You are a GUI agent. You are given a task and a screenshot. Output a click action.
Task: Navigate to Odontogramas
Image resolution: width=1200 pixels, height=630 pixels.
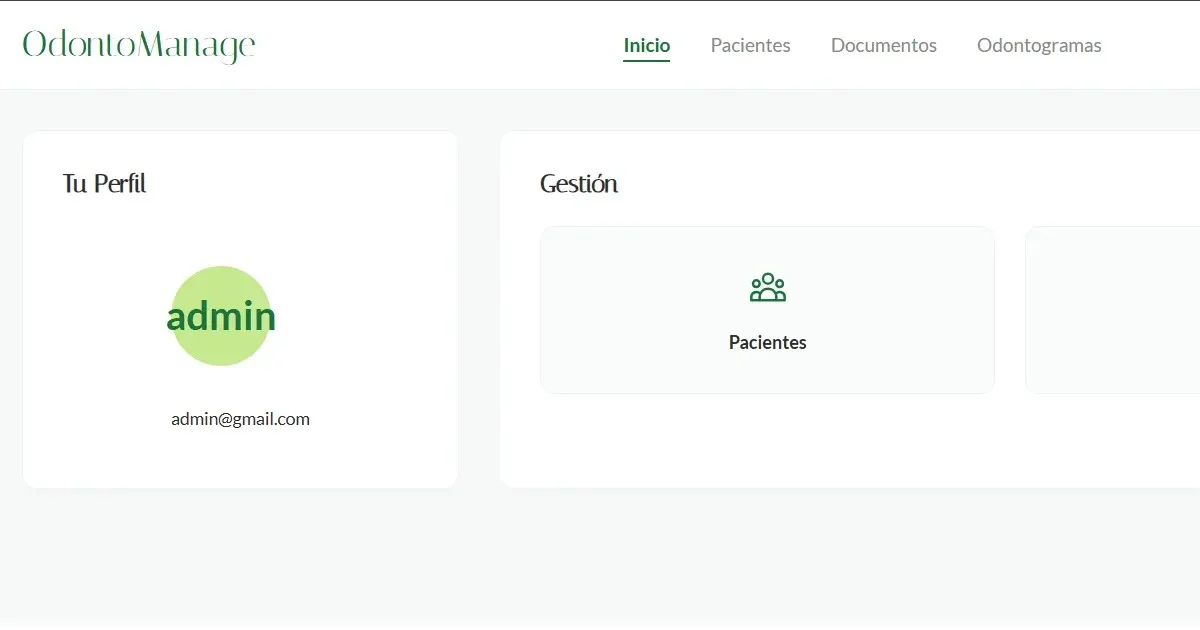tap(1039, 45)
